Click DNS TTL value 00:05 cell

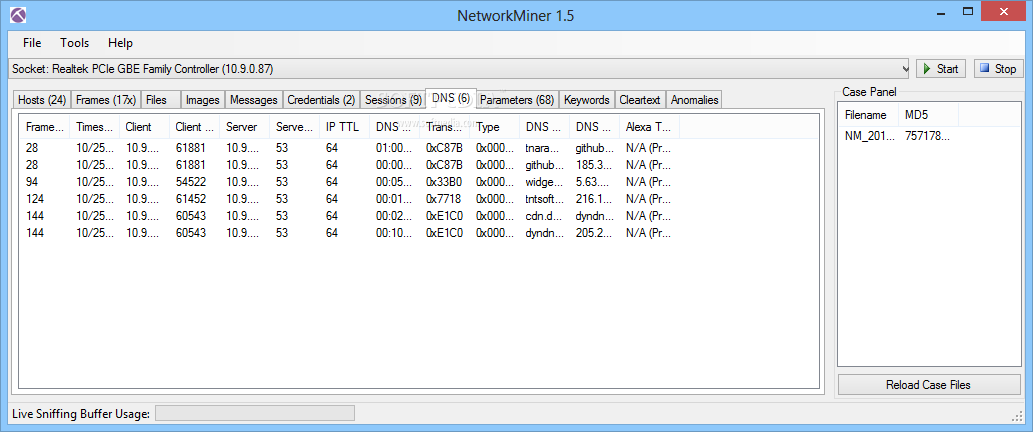pos(394,181)
